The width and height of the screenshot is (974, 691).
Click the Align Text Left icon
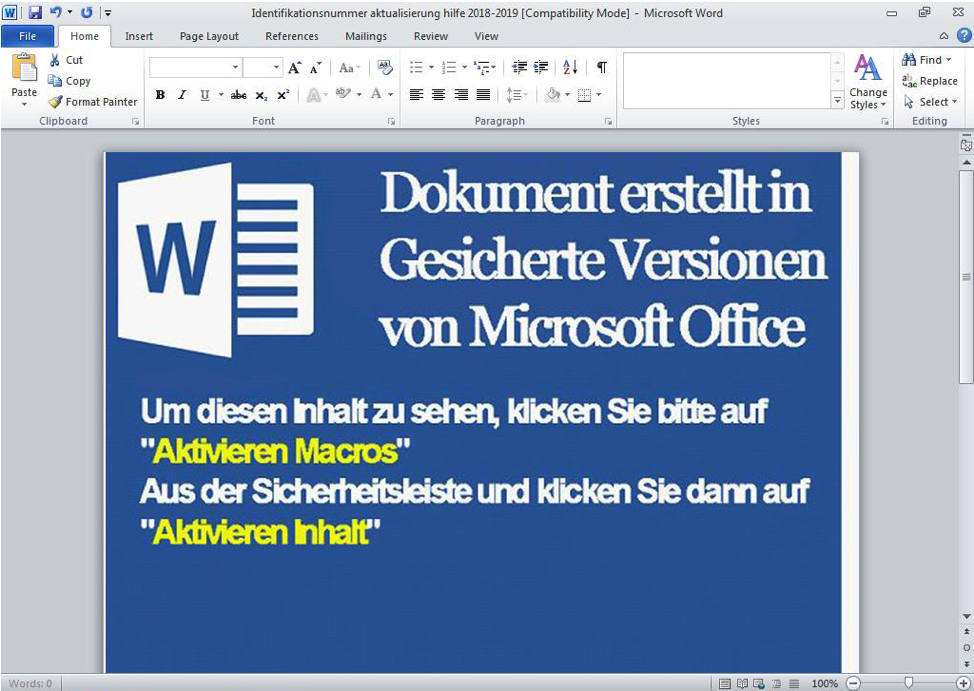(416, 94)
